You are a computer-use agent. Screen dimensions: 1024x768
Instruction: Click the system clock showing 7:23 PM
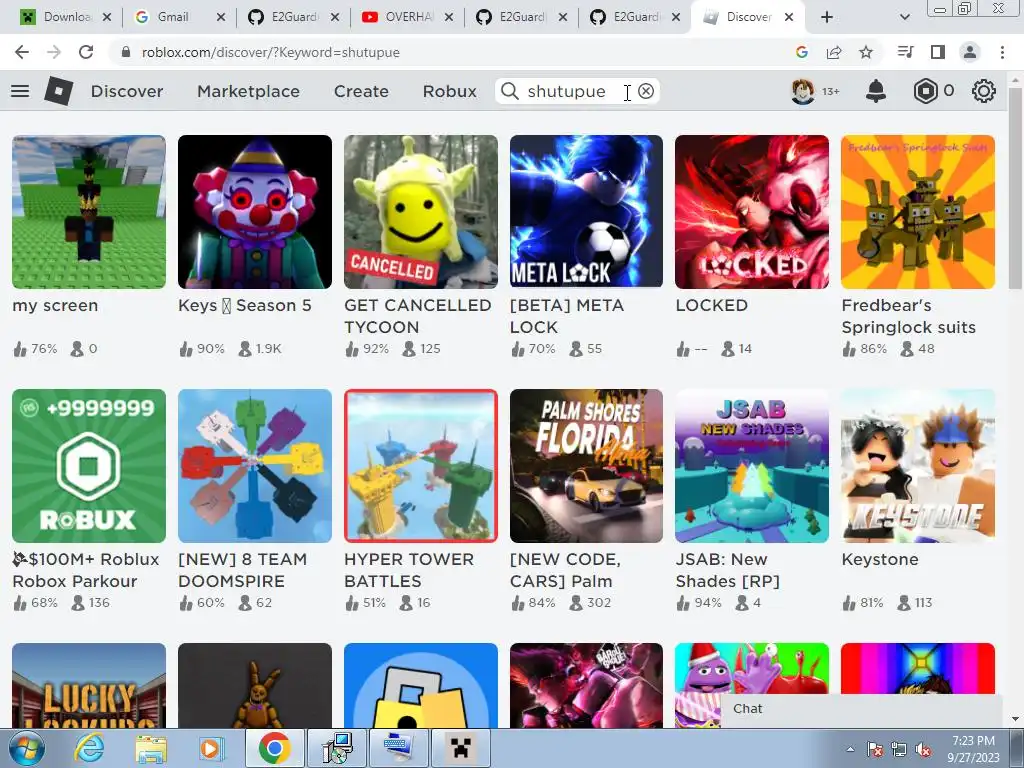[973, 749]
